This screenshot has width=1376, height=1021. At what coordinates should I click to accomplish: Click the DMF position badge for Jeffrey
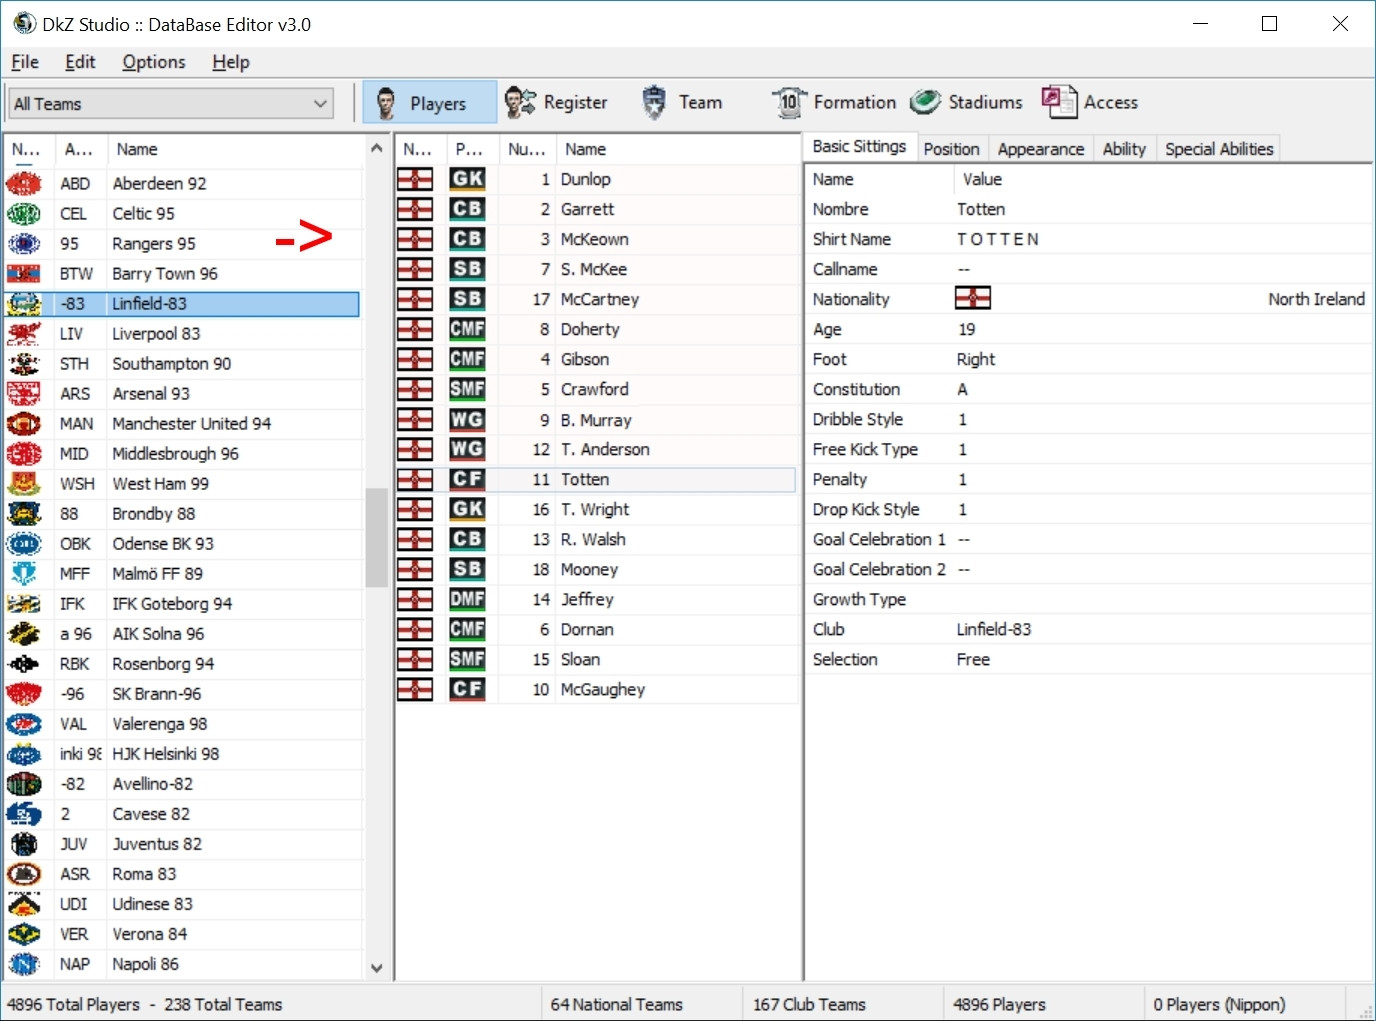tap(467, 599)
